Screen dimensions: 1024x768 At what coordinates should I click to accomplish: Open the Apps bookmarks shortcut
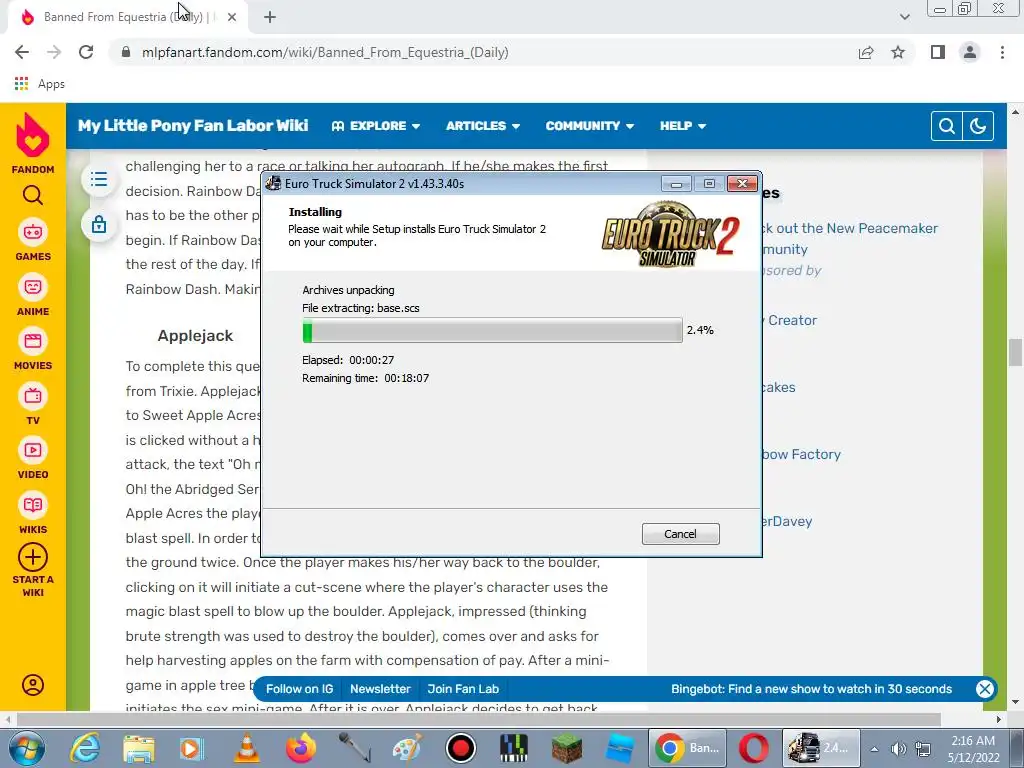click(x=39, y=84)
